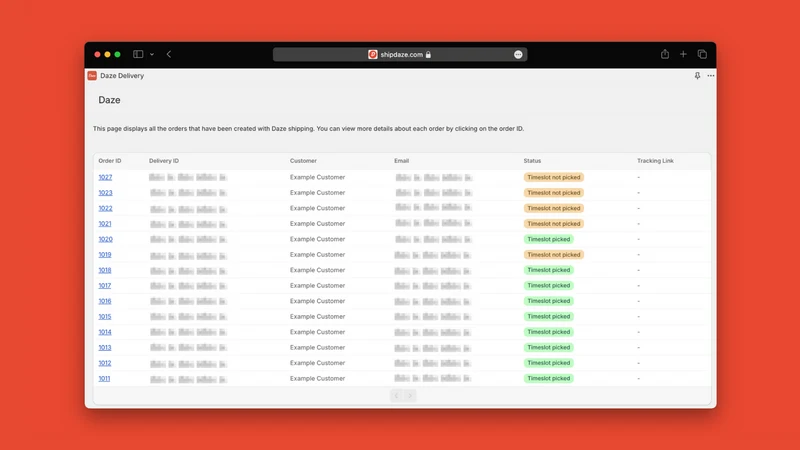Click the Order ID column header
Image resolution: width=800 pixels, height=450 pixels.
click(x=110, y=161)
